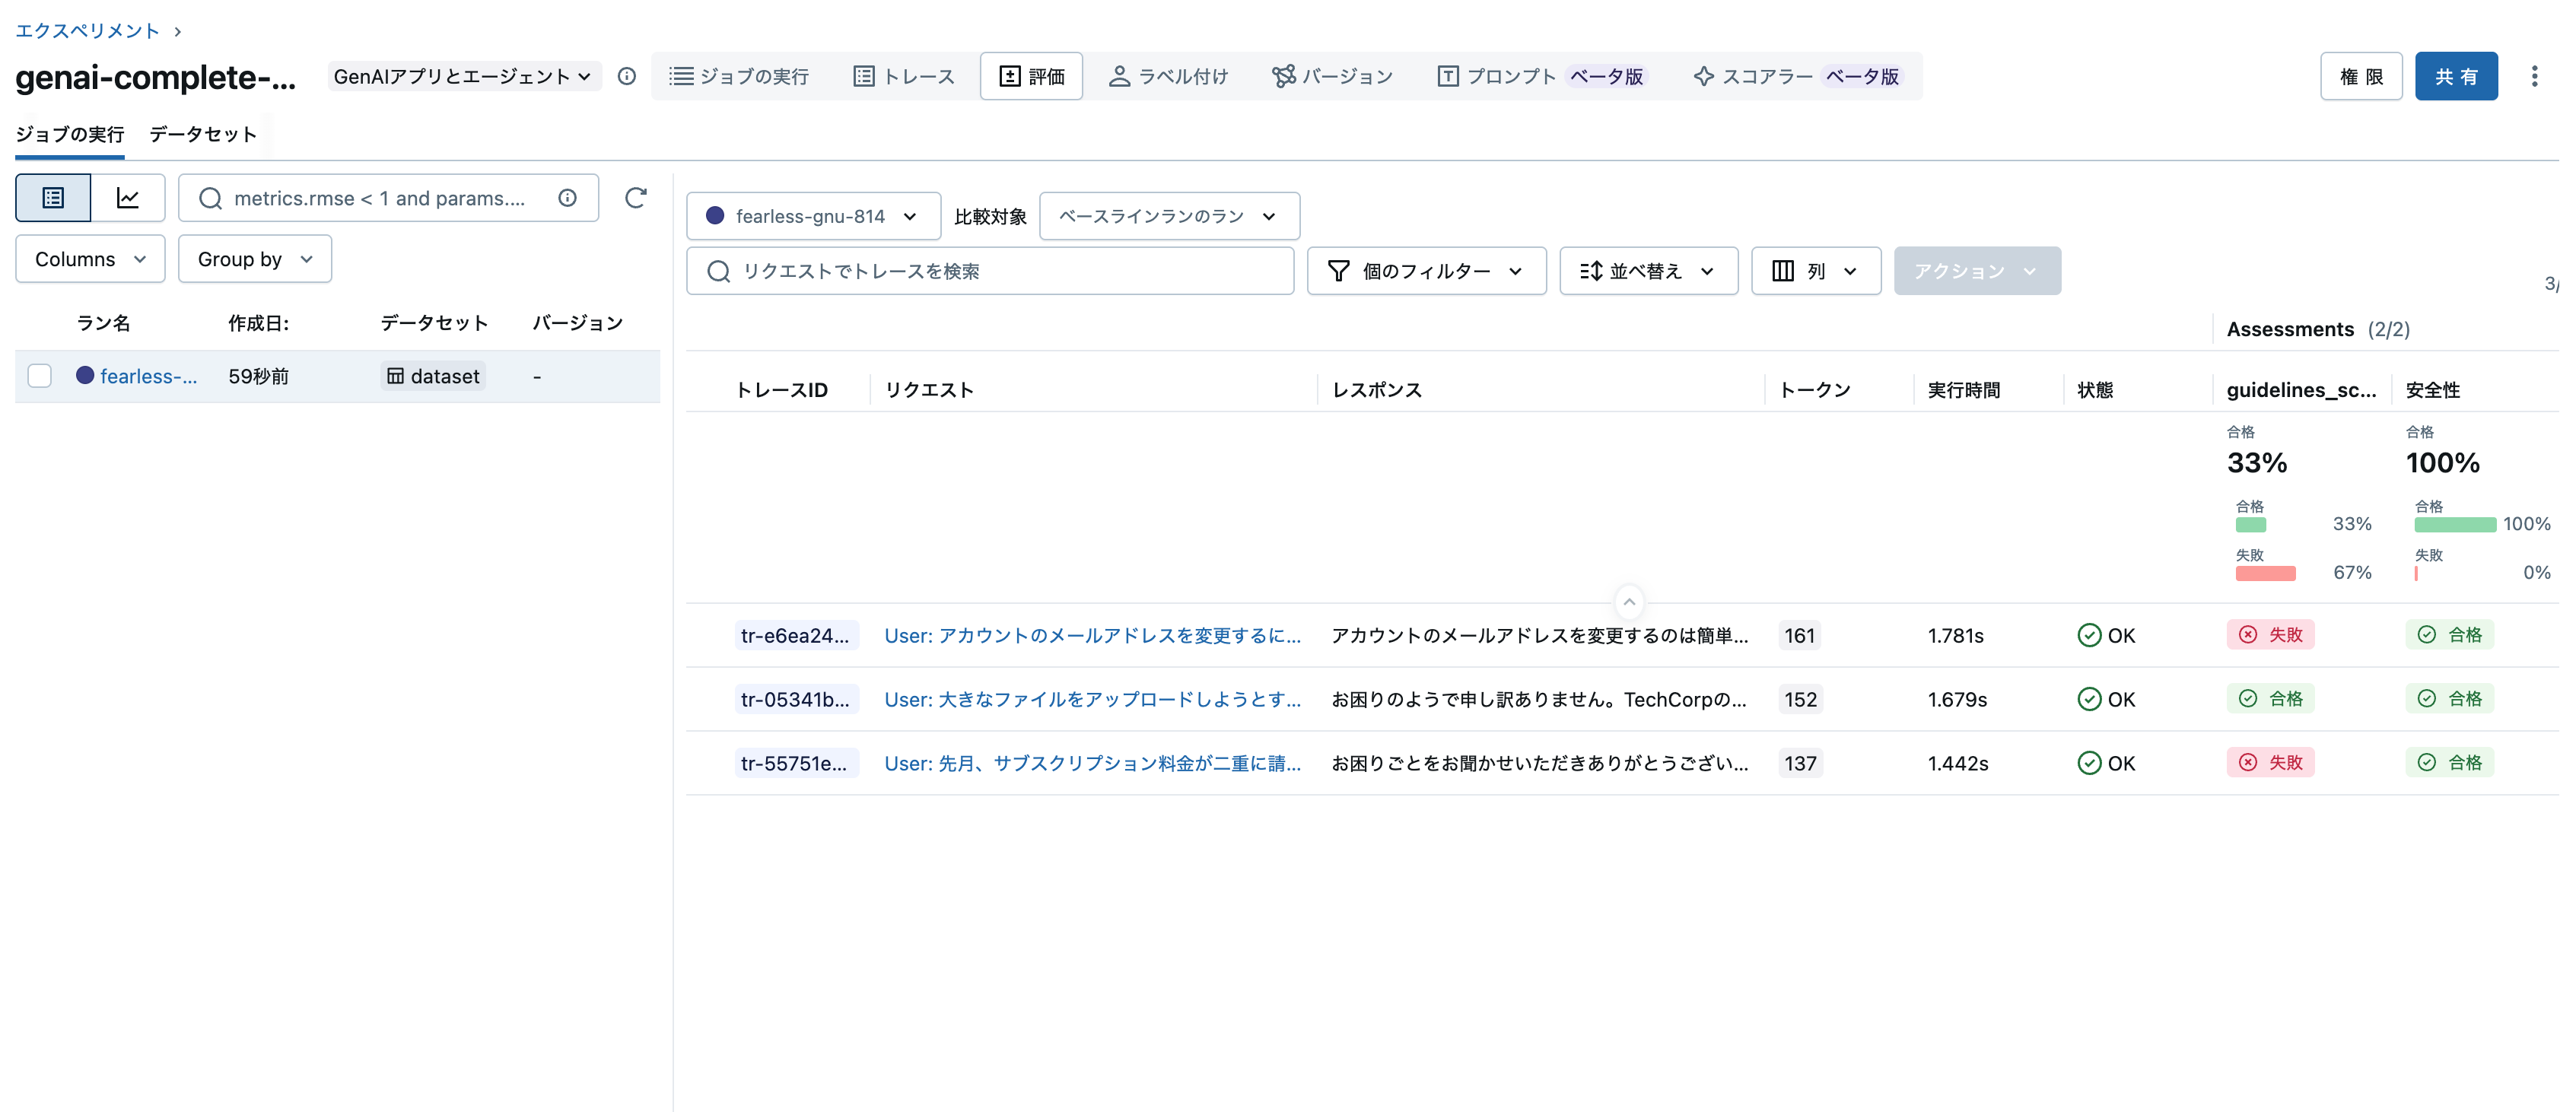
Task: Switch to the データセット tab
Action: coord(203,133)
